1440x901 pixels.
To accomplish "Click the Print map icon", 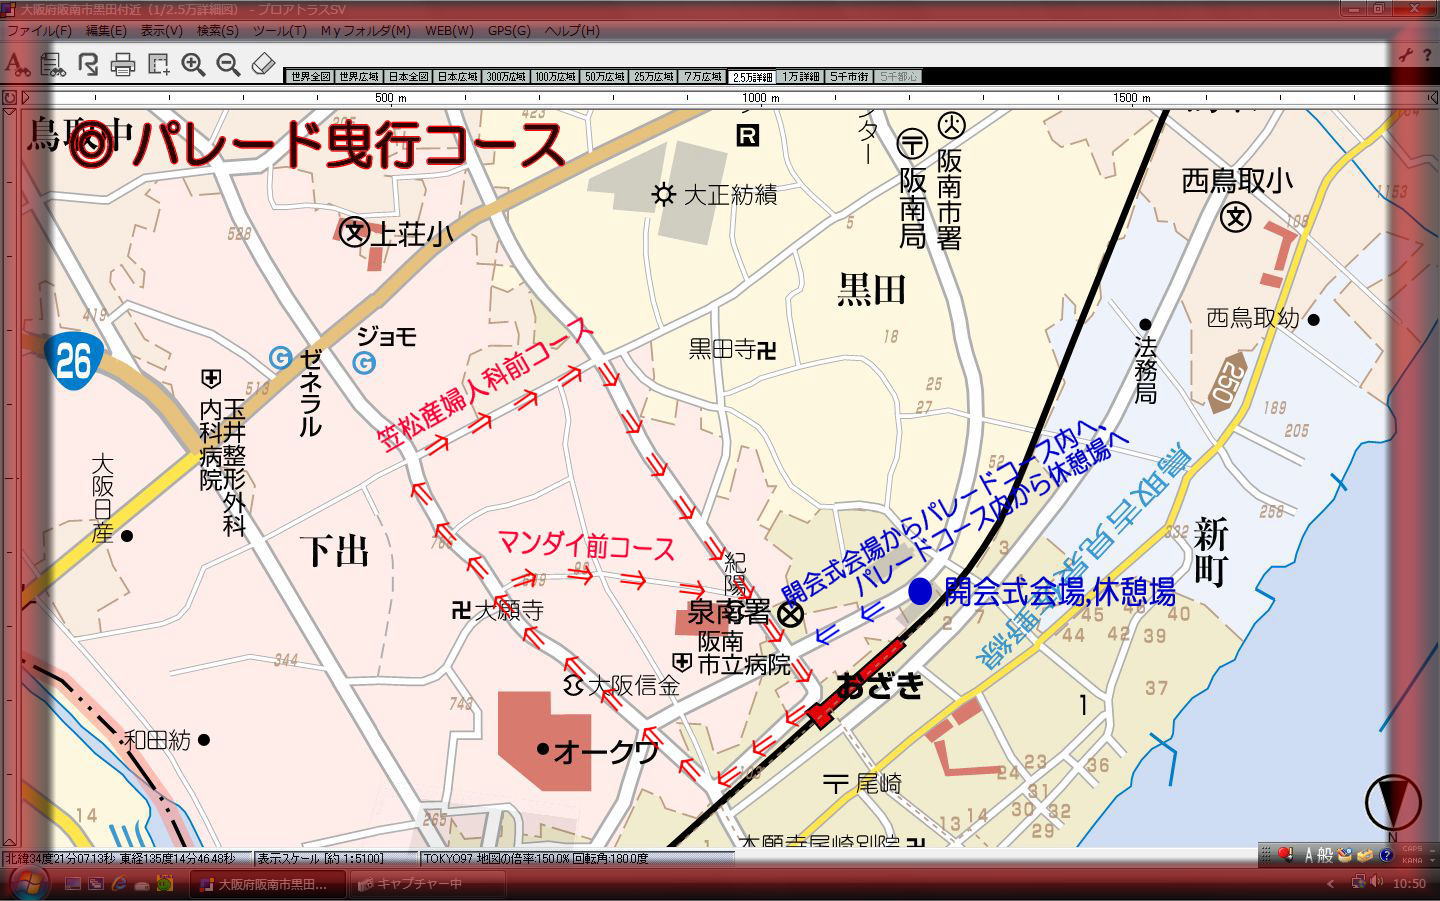I will (x=123, y=65).
